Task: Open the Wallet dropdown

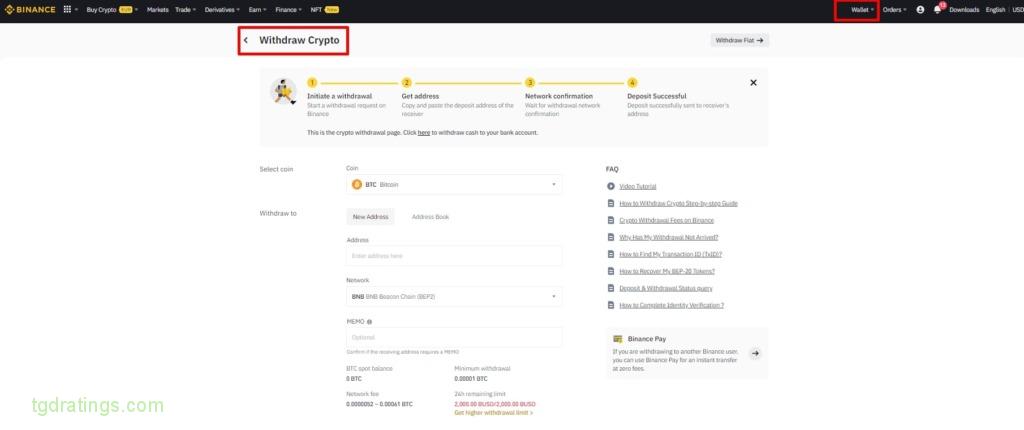Action: click(862, 10)
